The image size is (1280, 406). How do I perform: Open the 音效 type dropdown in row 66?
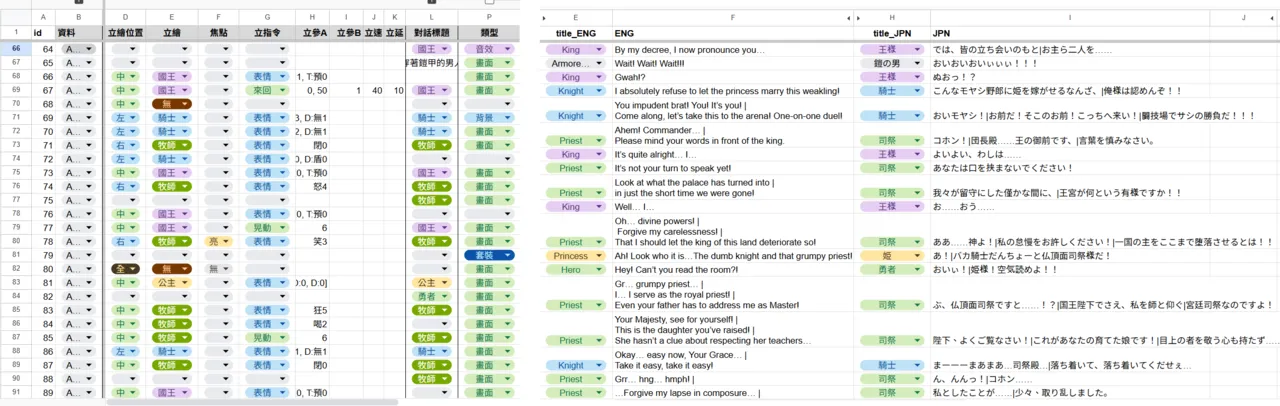[489, 48]
